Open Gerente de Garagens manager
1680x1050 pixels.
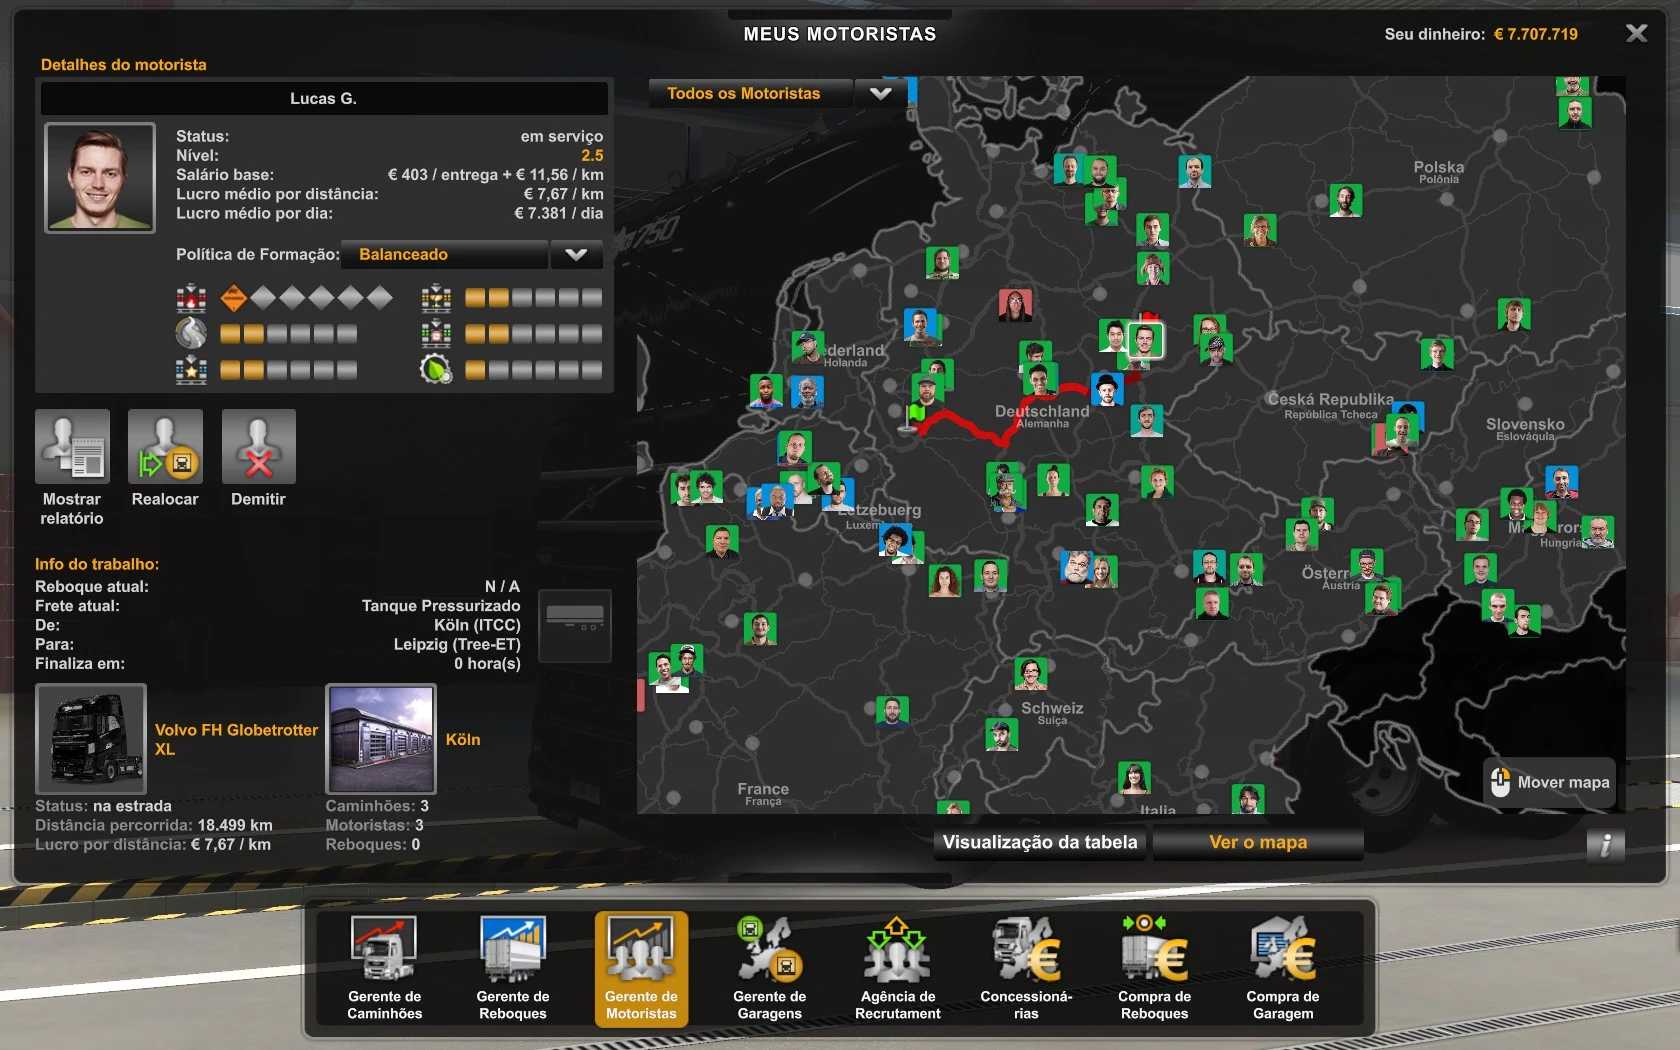point(769,967)
